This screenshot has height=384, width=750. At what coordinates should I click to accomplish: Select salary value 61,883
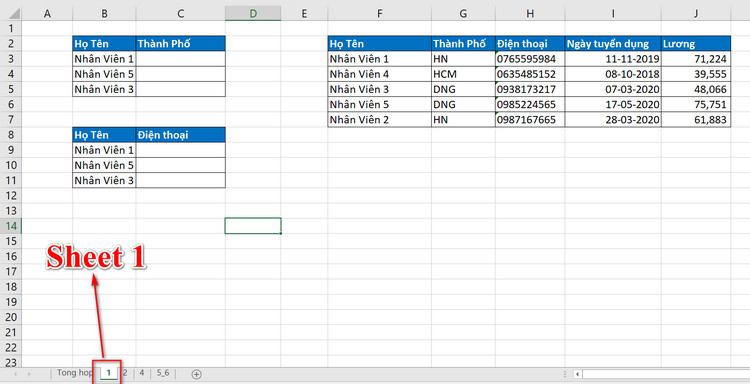point(696,120)
